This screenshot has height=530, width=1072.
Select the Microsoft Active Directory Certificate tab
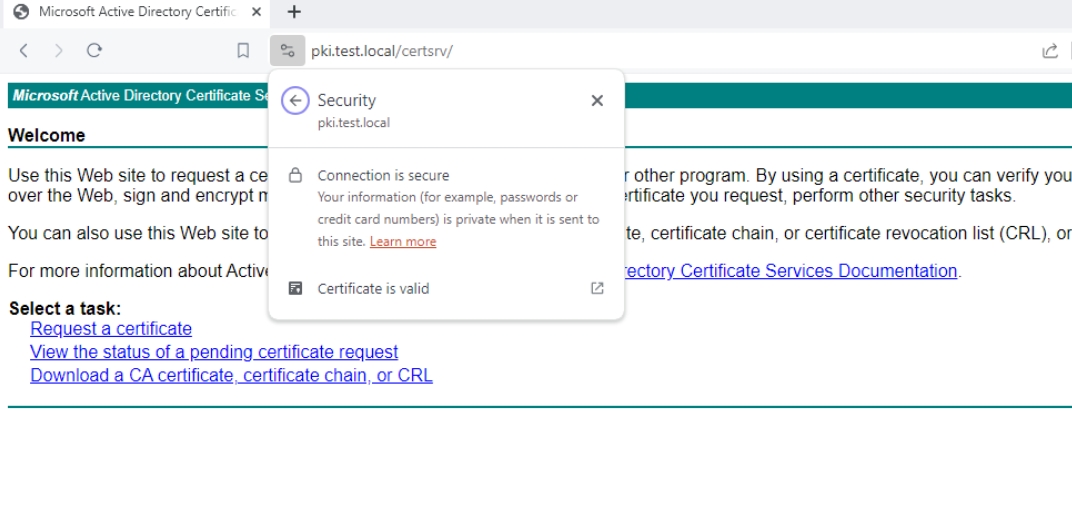pos(137,12)
